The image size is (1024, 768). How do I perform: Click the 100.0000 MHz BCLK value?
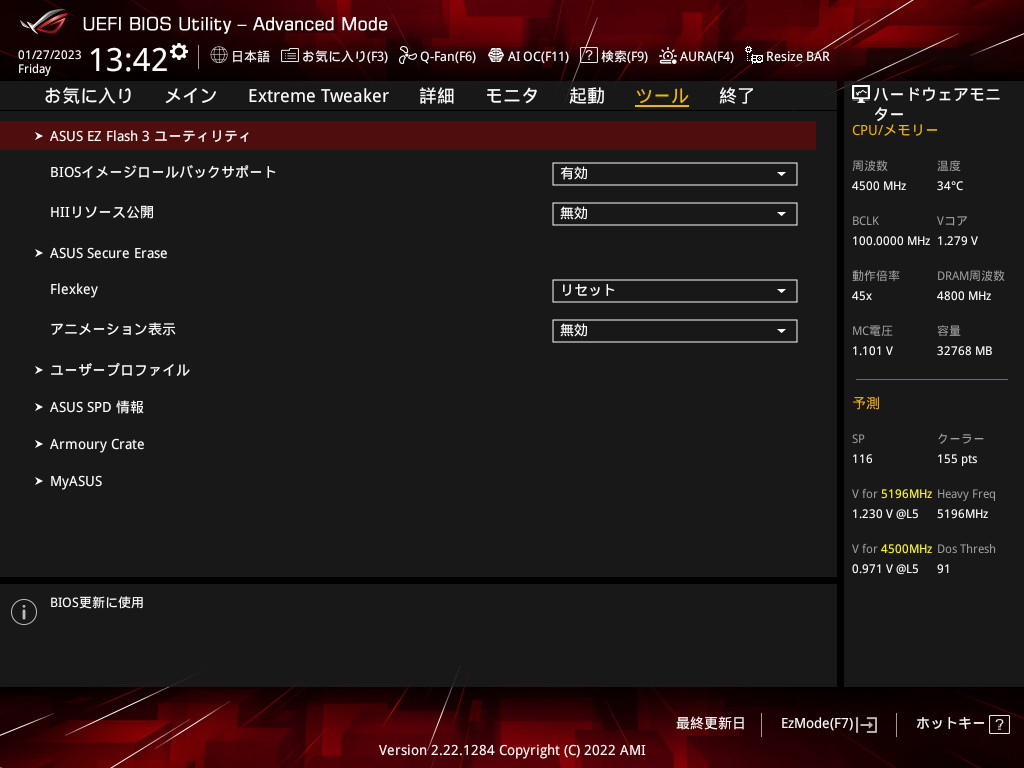coord(891,240)
